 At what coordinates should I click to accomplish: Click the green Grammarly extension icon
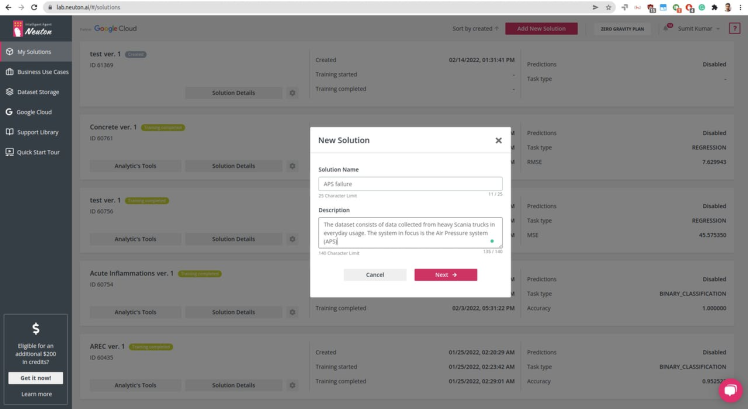click(702, 7)
